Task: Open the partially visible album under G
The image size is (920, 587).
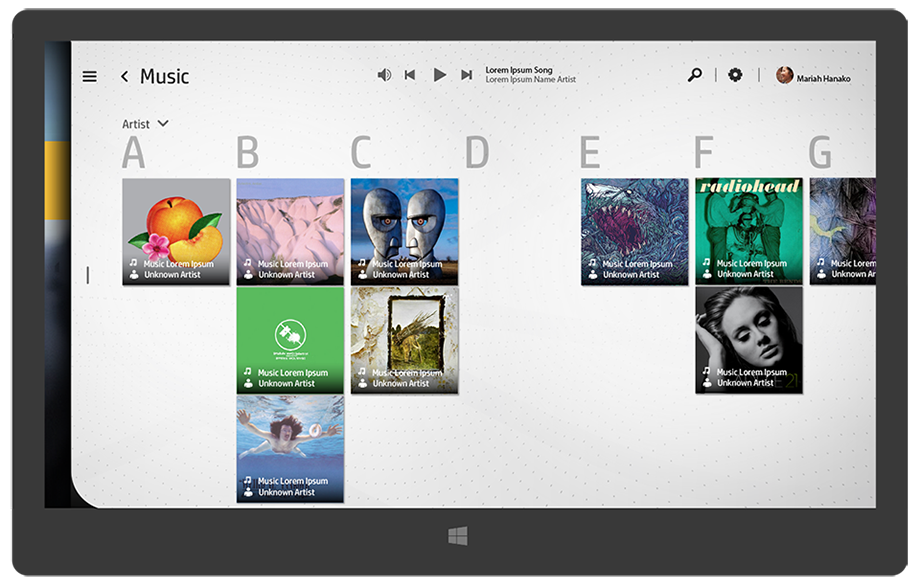Action: pos(843,232)
